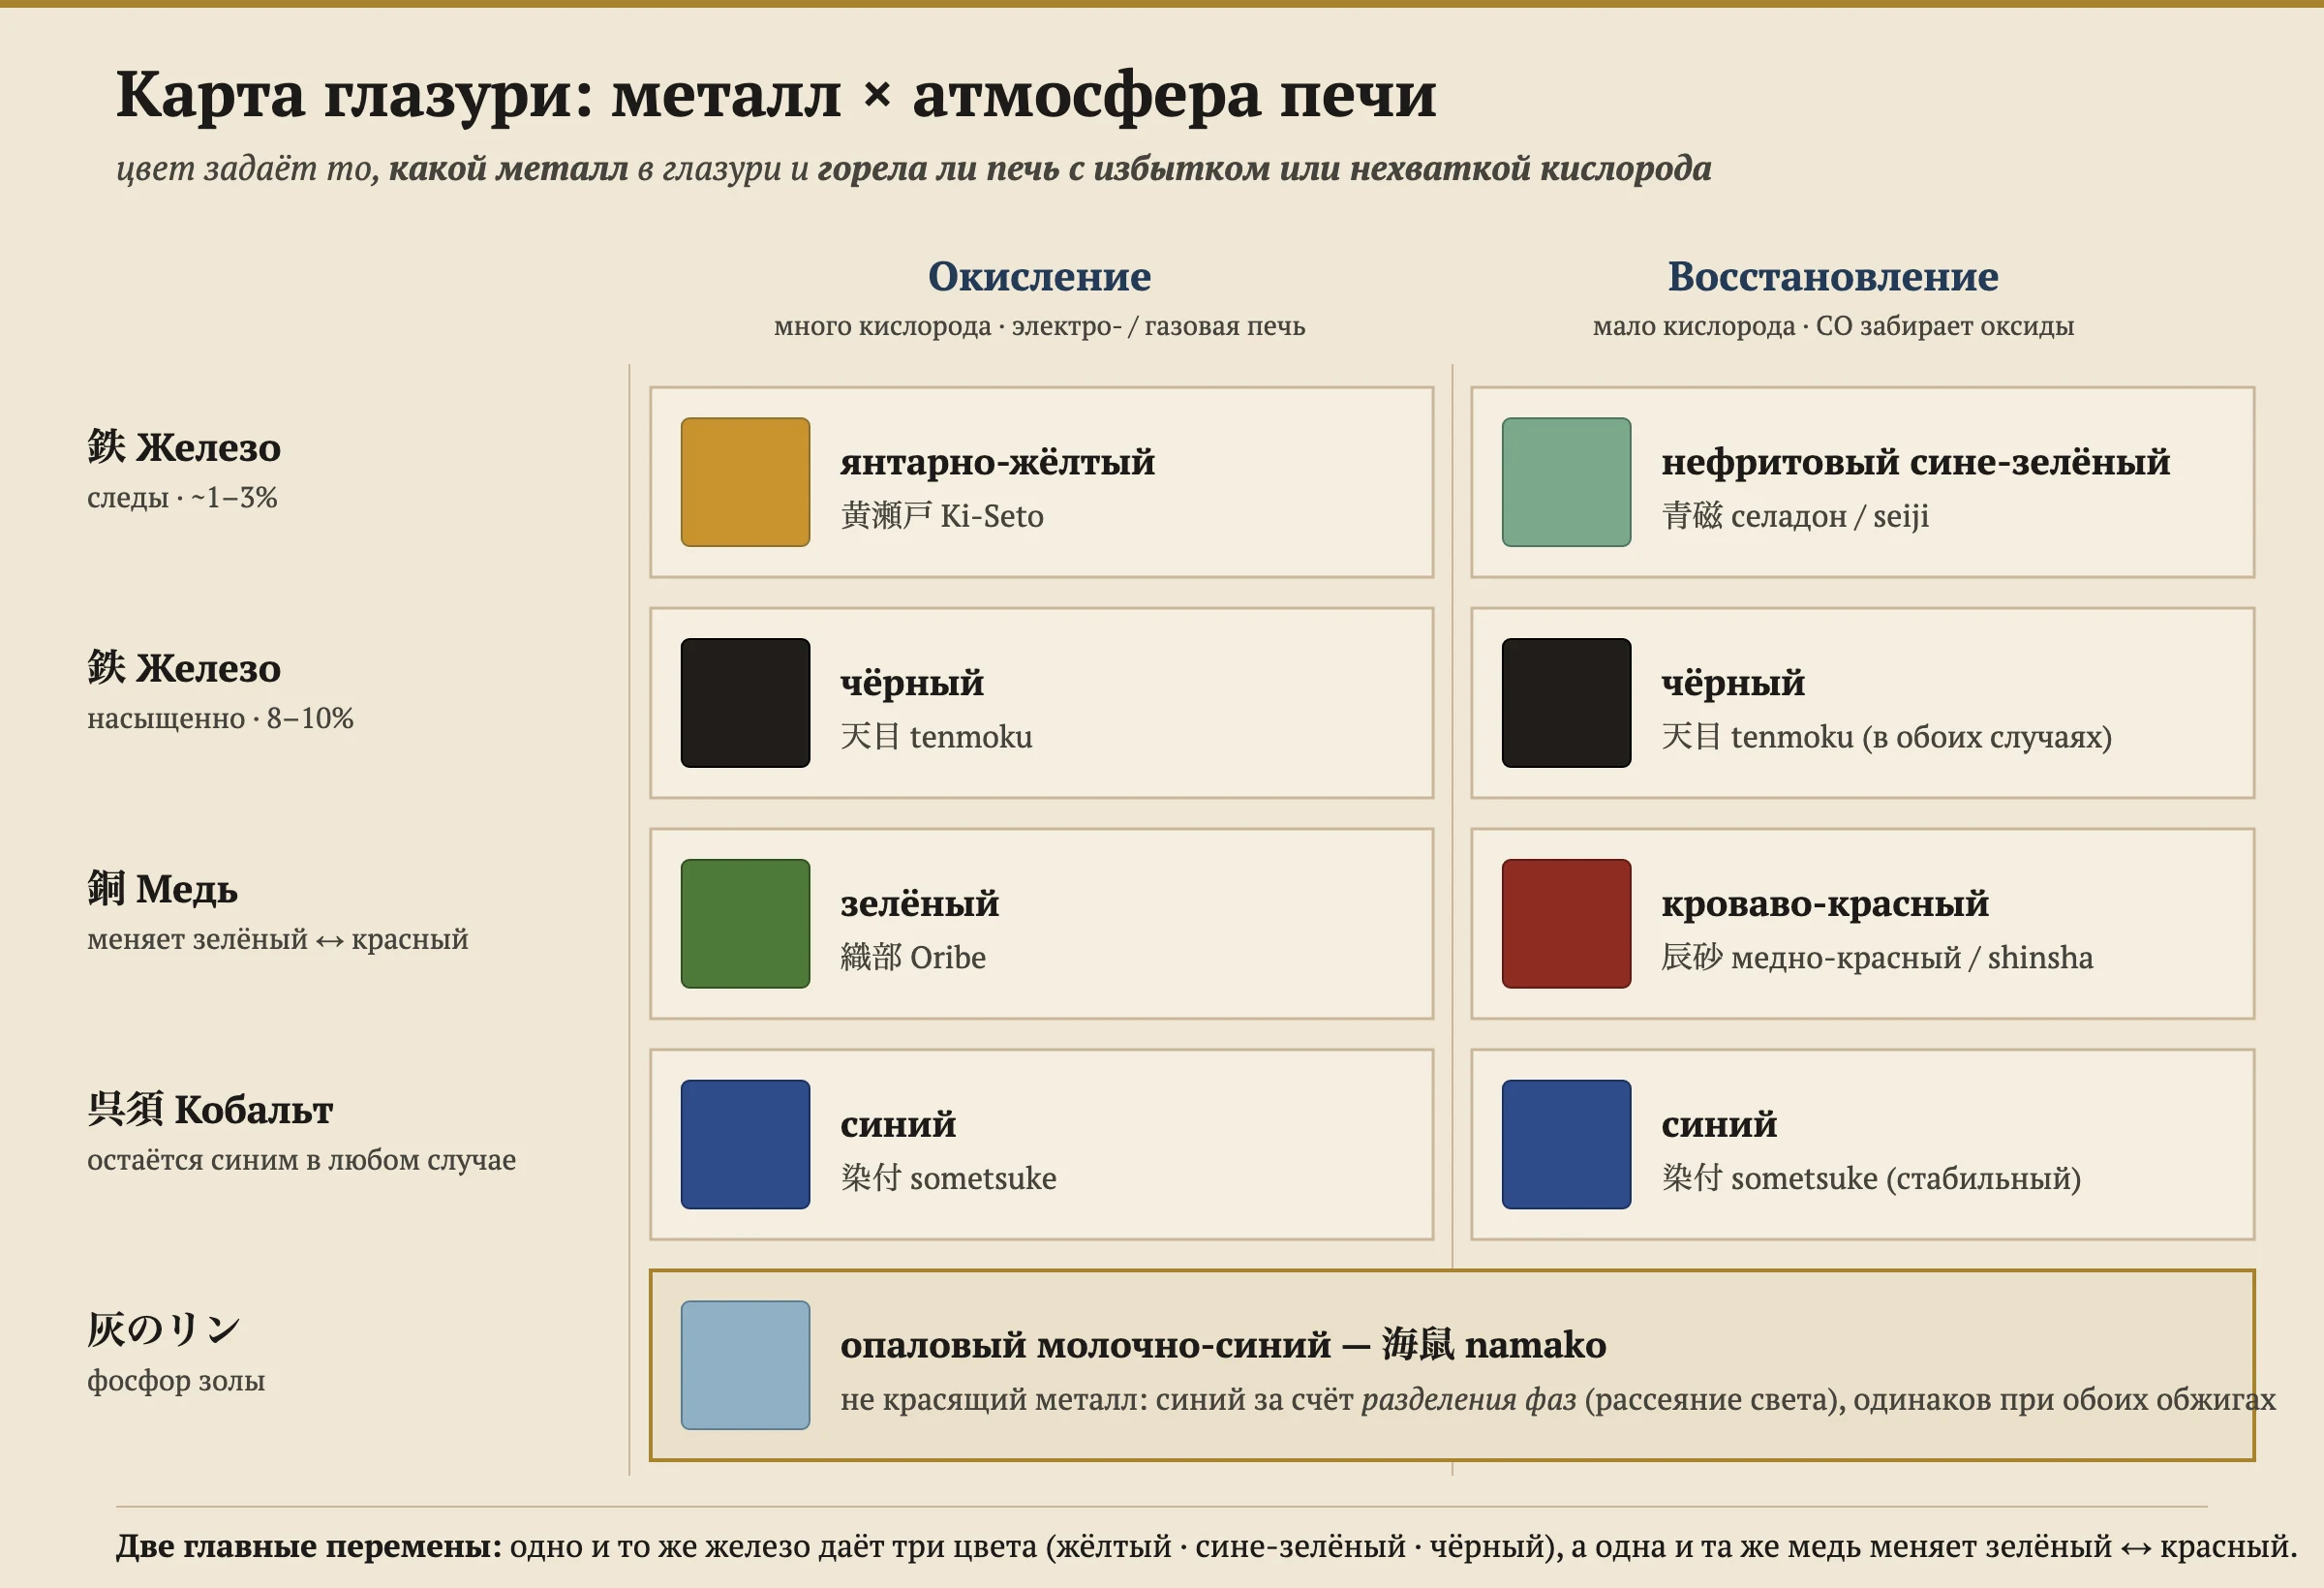Click the blood-red shinsha color swatch
2324x1588 pixels.
(x=1566, y=924)
